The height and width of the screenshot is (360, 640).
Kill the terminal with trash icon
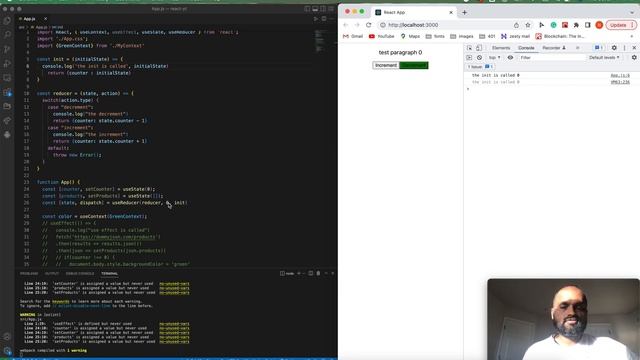318,273
